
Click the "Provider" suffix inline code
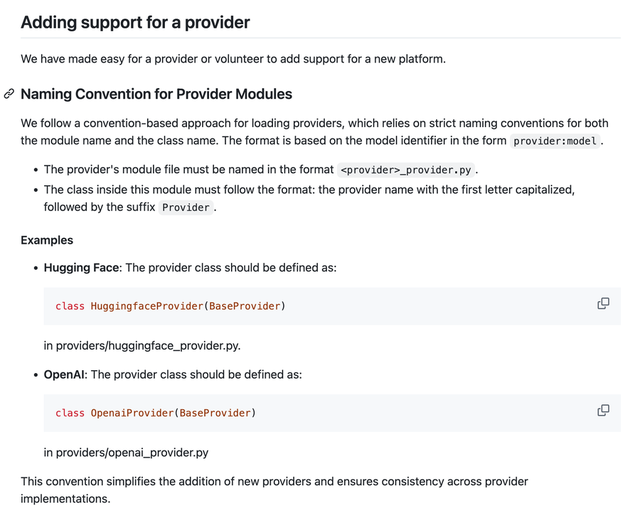point(186,208)
